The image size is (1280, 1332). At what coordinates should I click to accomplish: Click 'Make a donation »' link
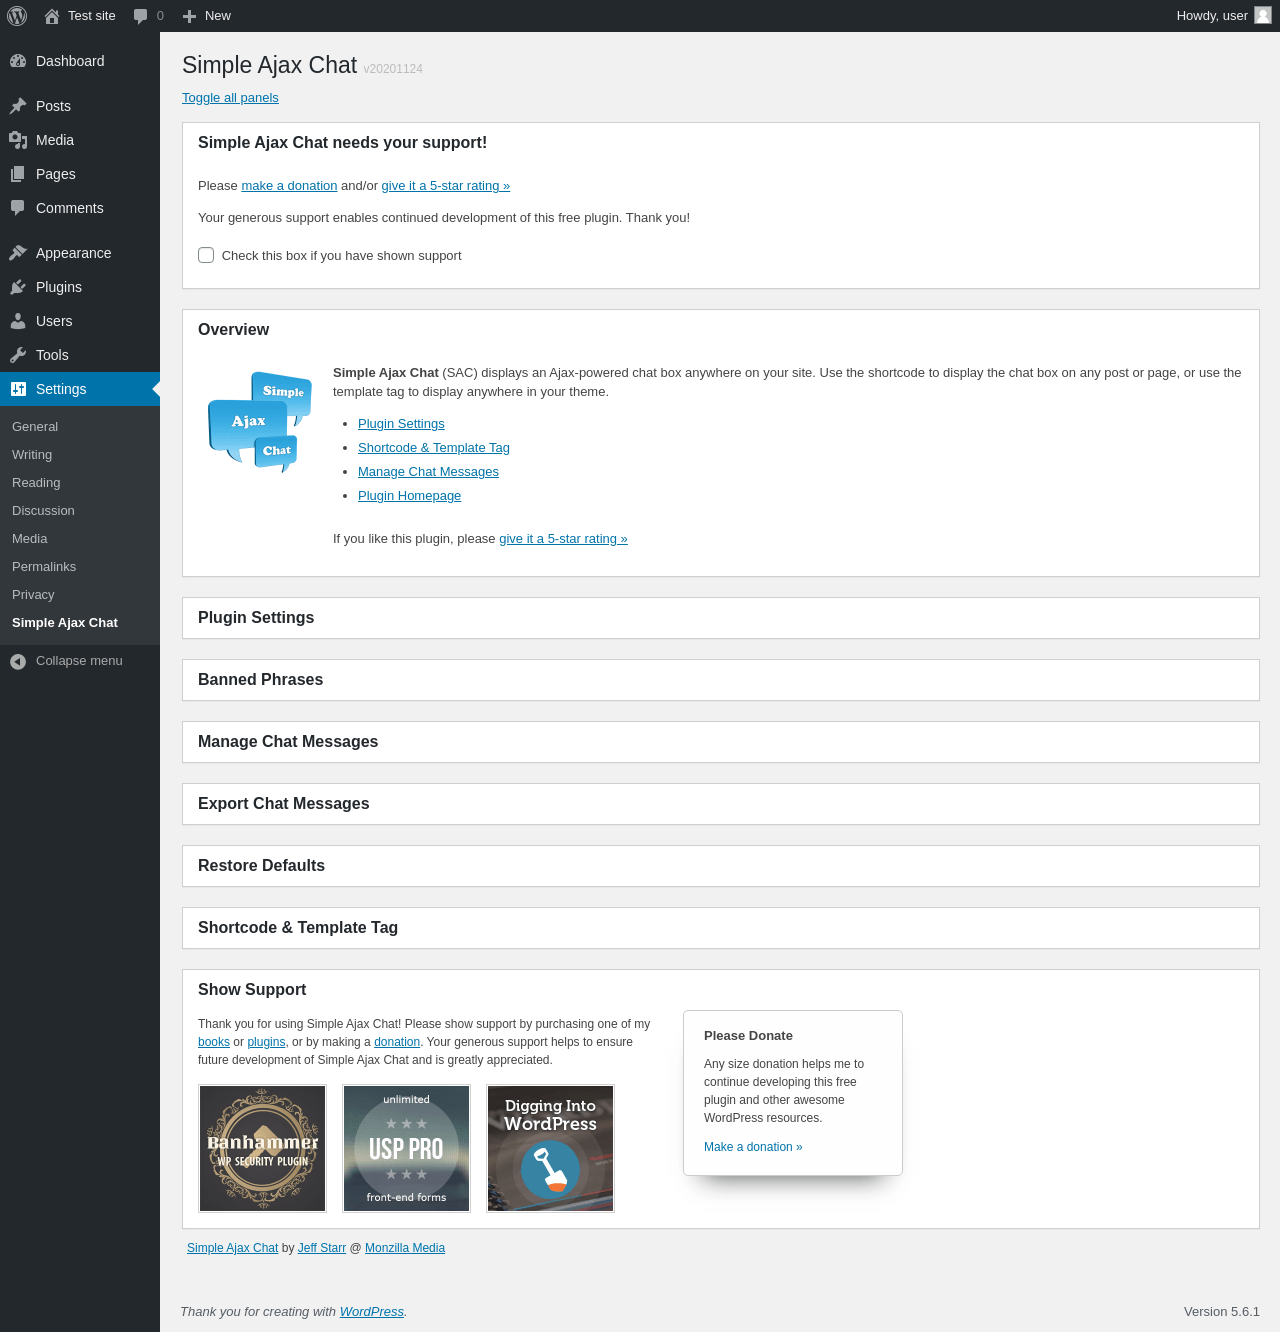click(x=753, y=1147)
